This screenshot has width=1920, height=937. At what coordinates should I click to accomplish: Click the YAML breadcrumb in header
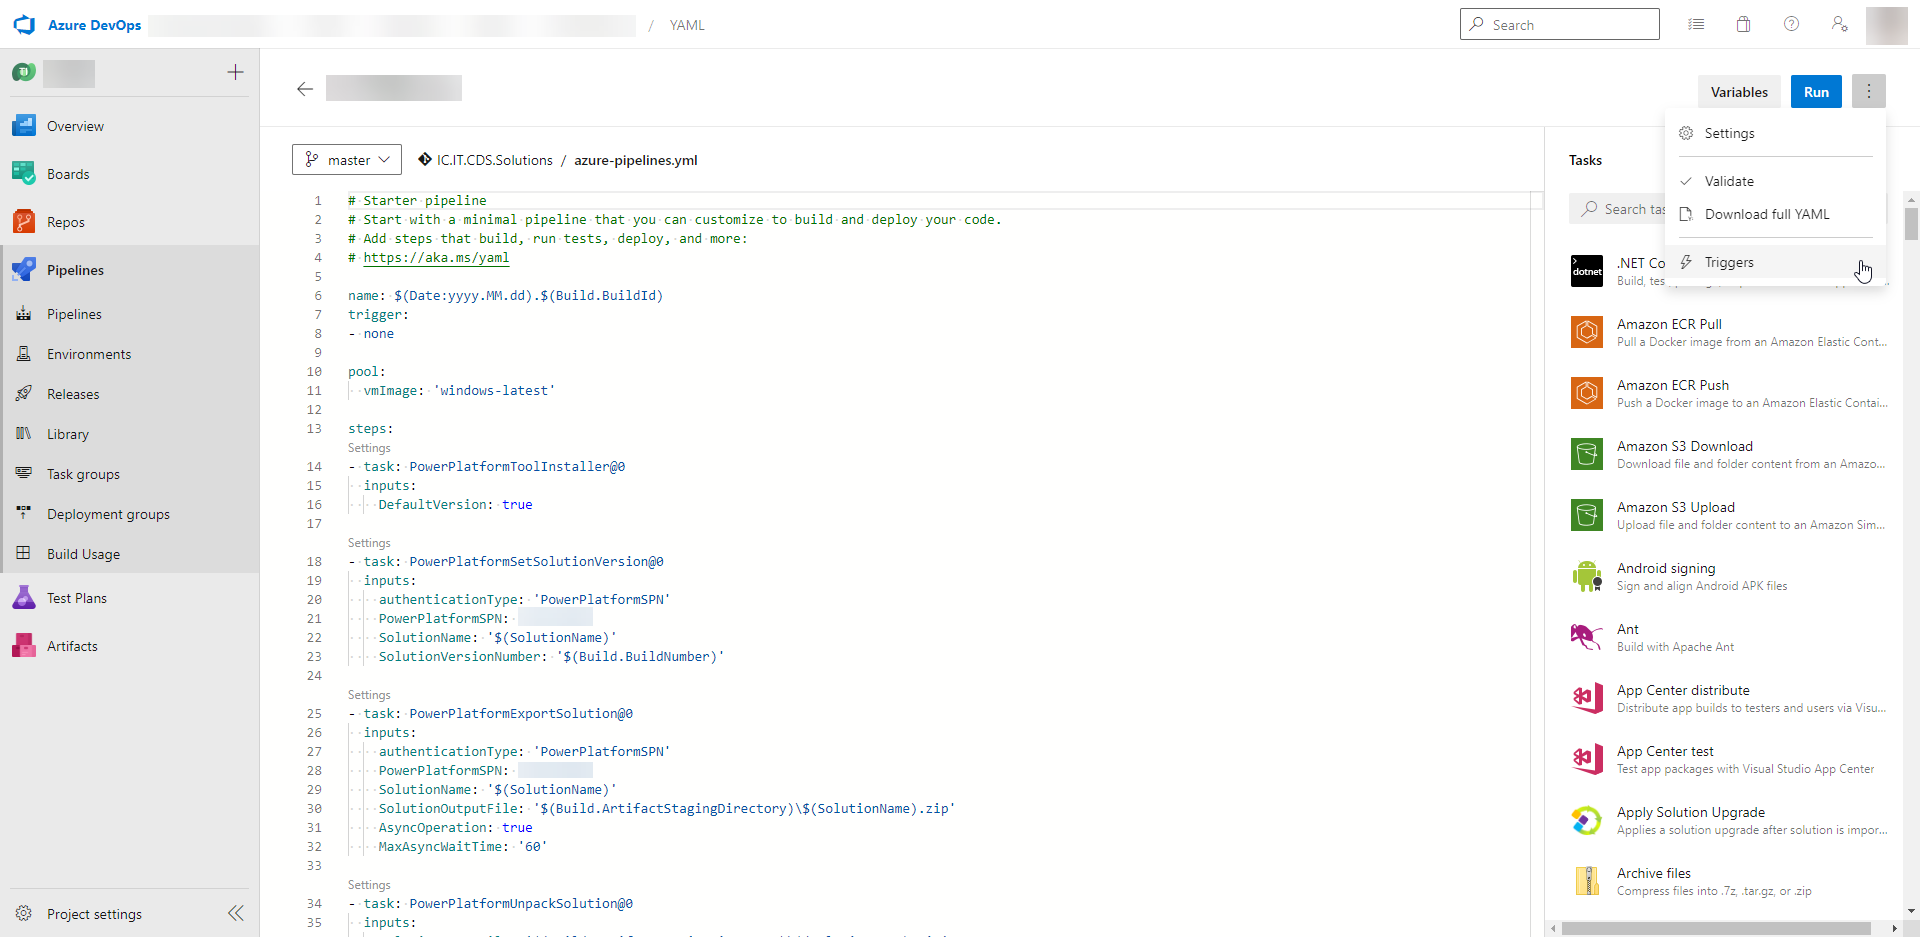tap(687, 25)
